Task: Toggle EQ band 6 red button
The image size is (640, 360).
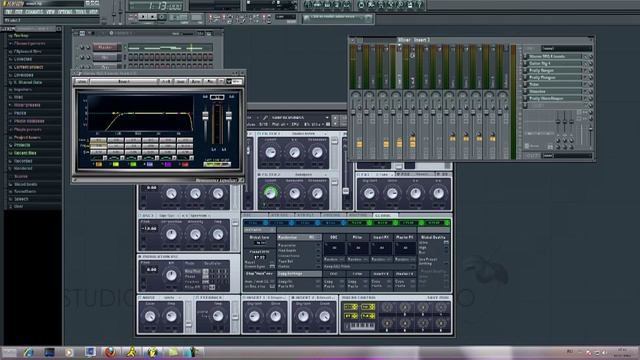Action: click(185, 164)
